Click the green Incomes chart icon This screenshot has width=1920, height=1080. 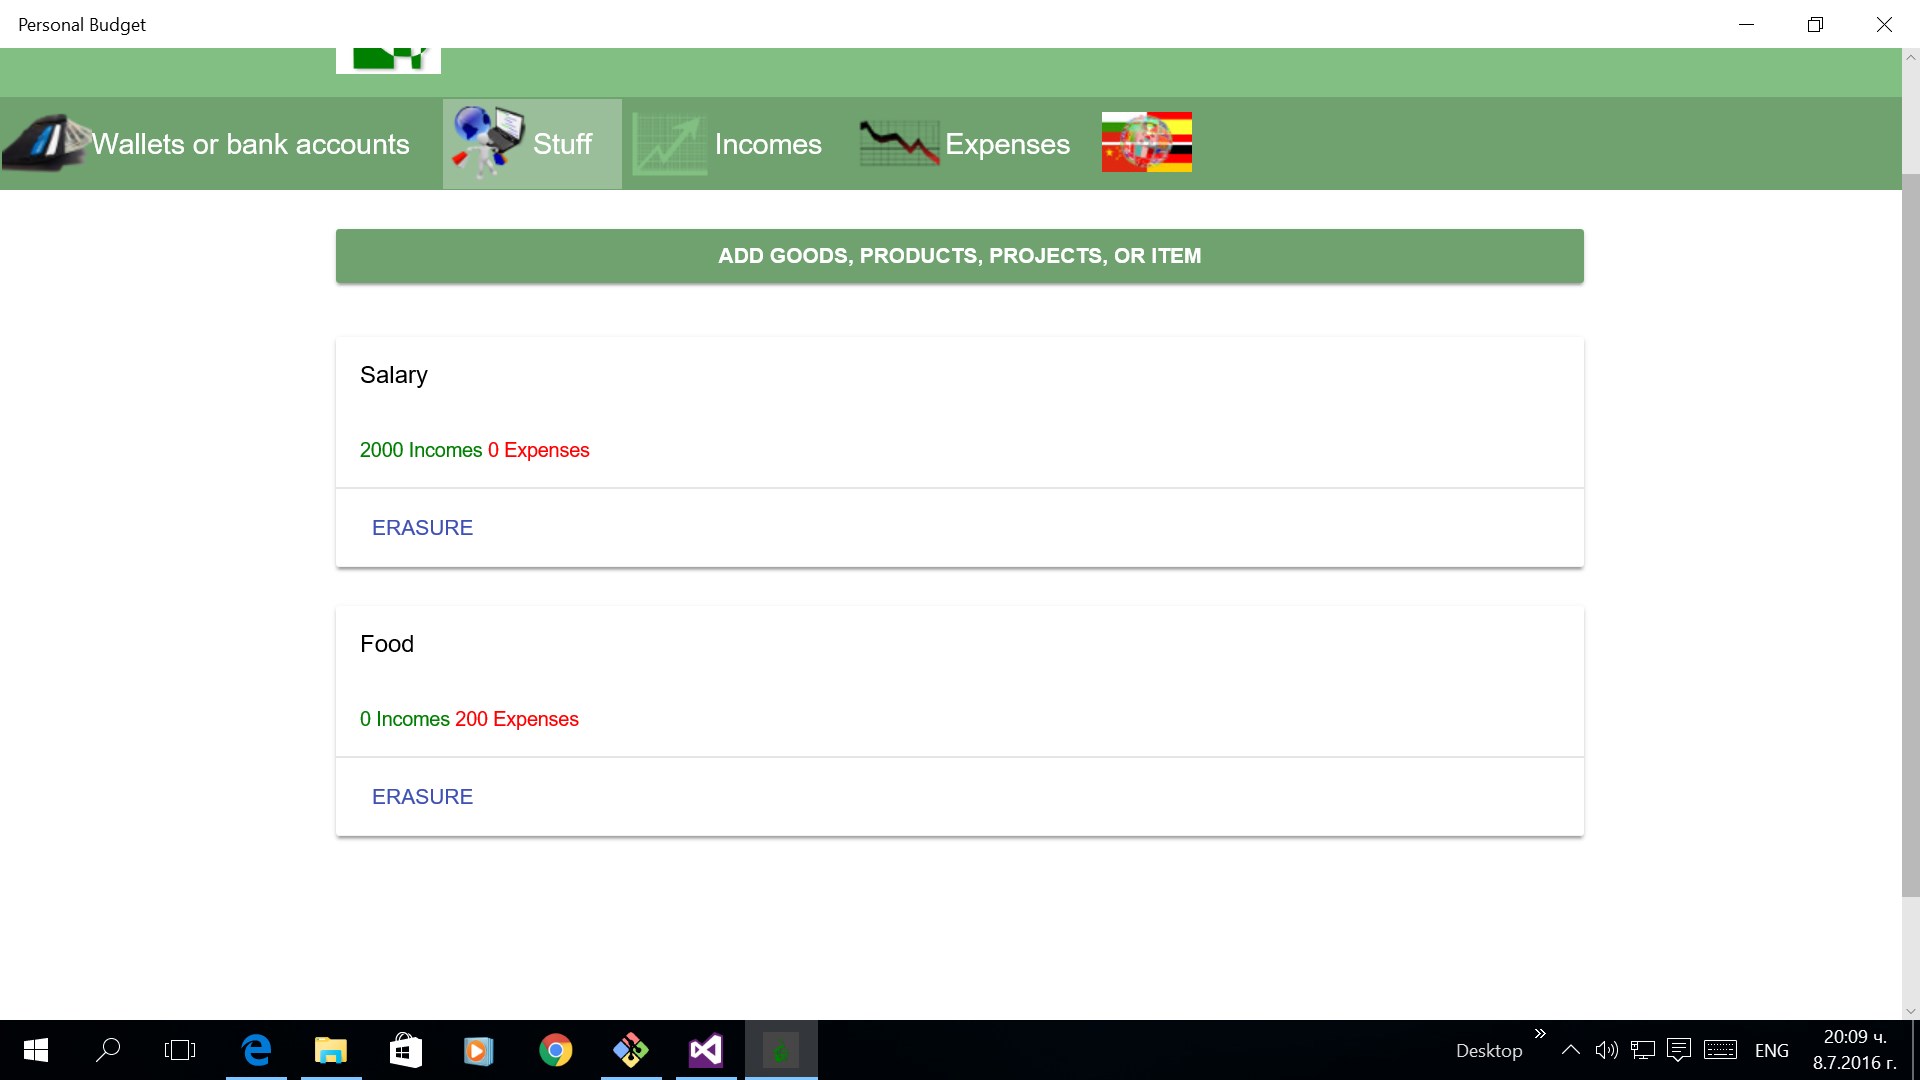coord(668,145)
